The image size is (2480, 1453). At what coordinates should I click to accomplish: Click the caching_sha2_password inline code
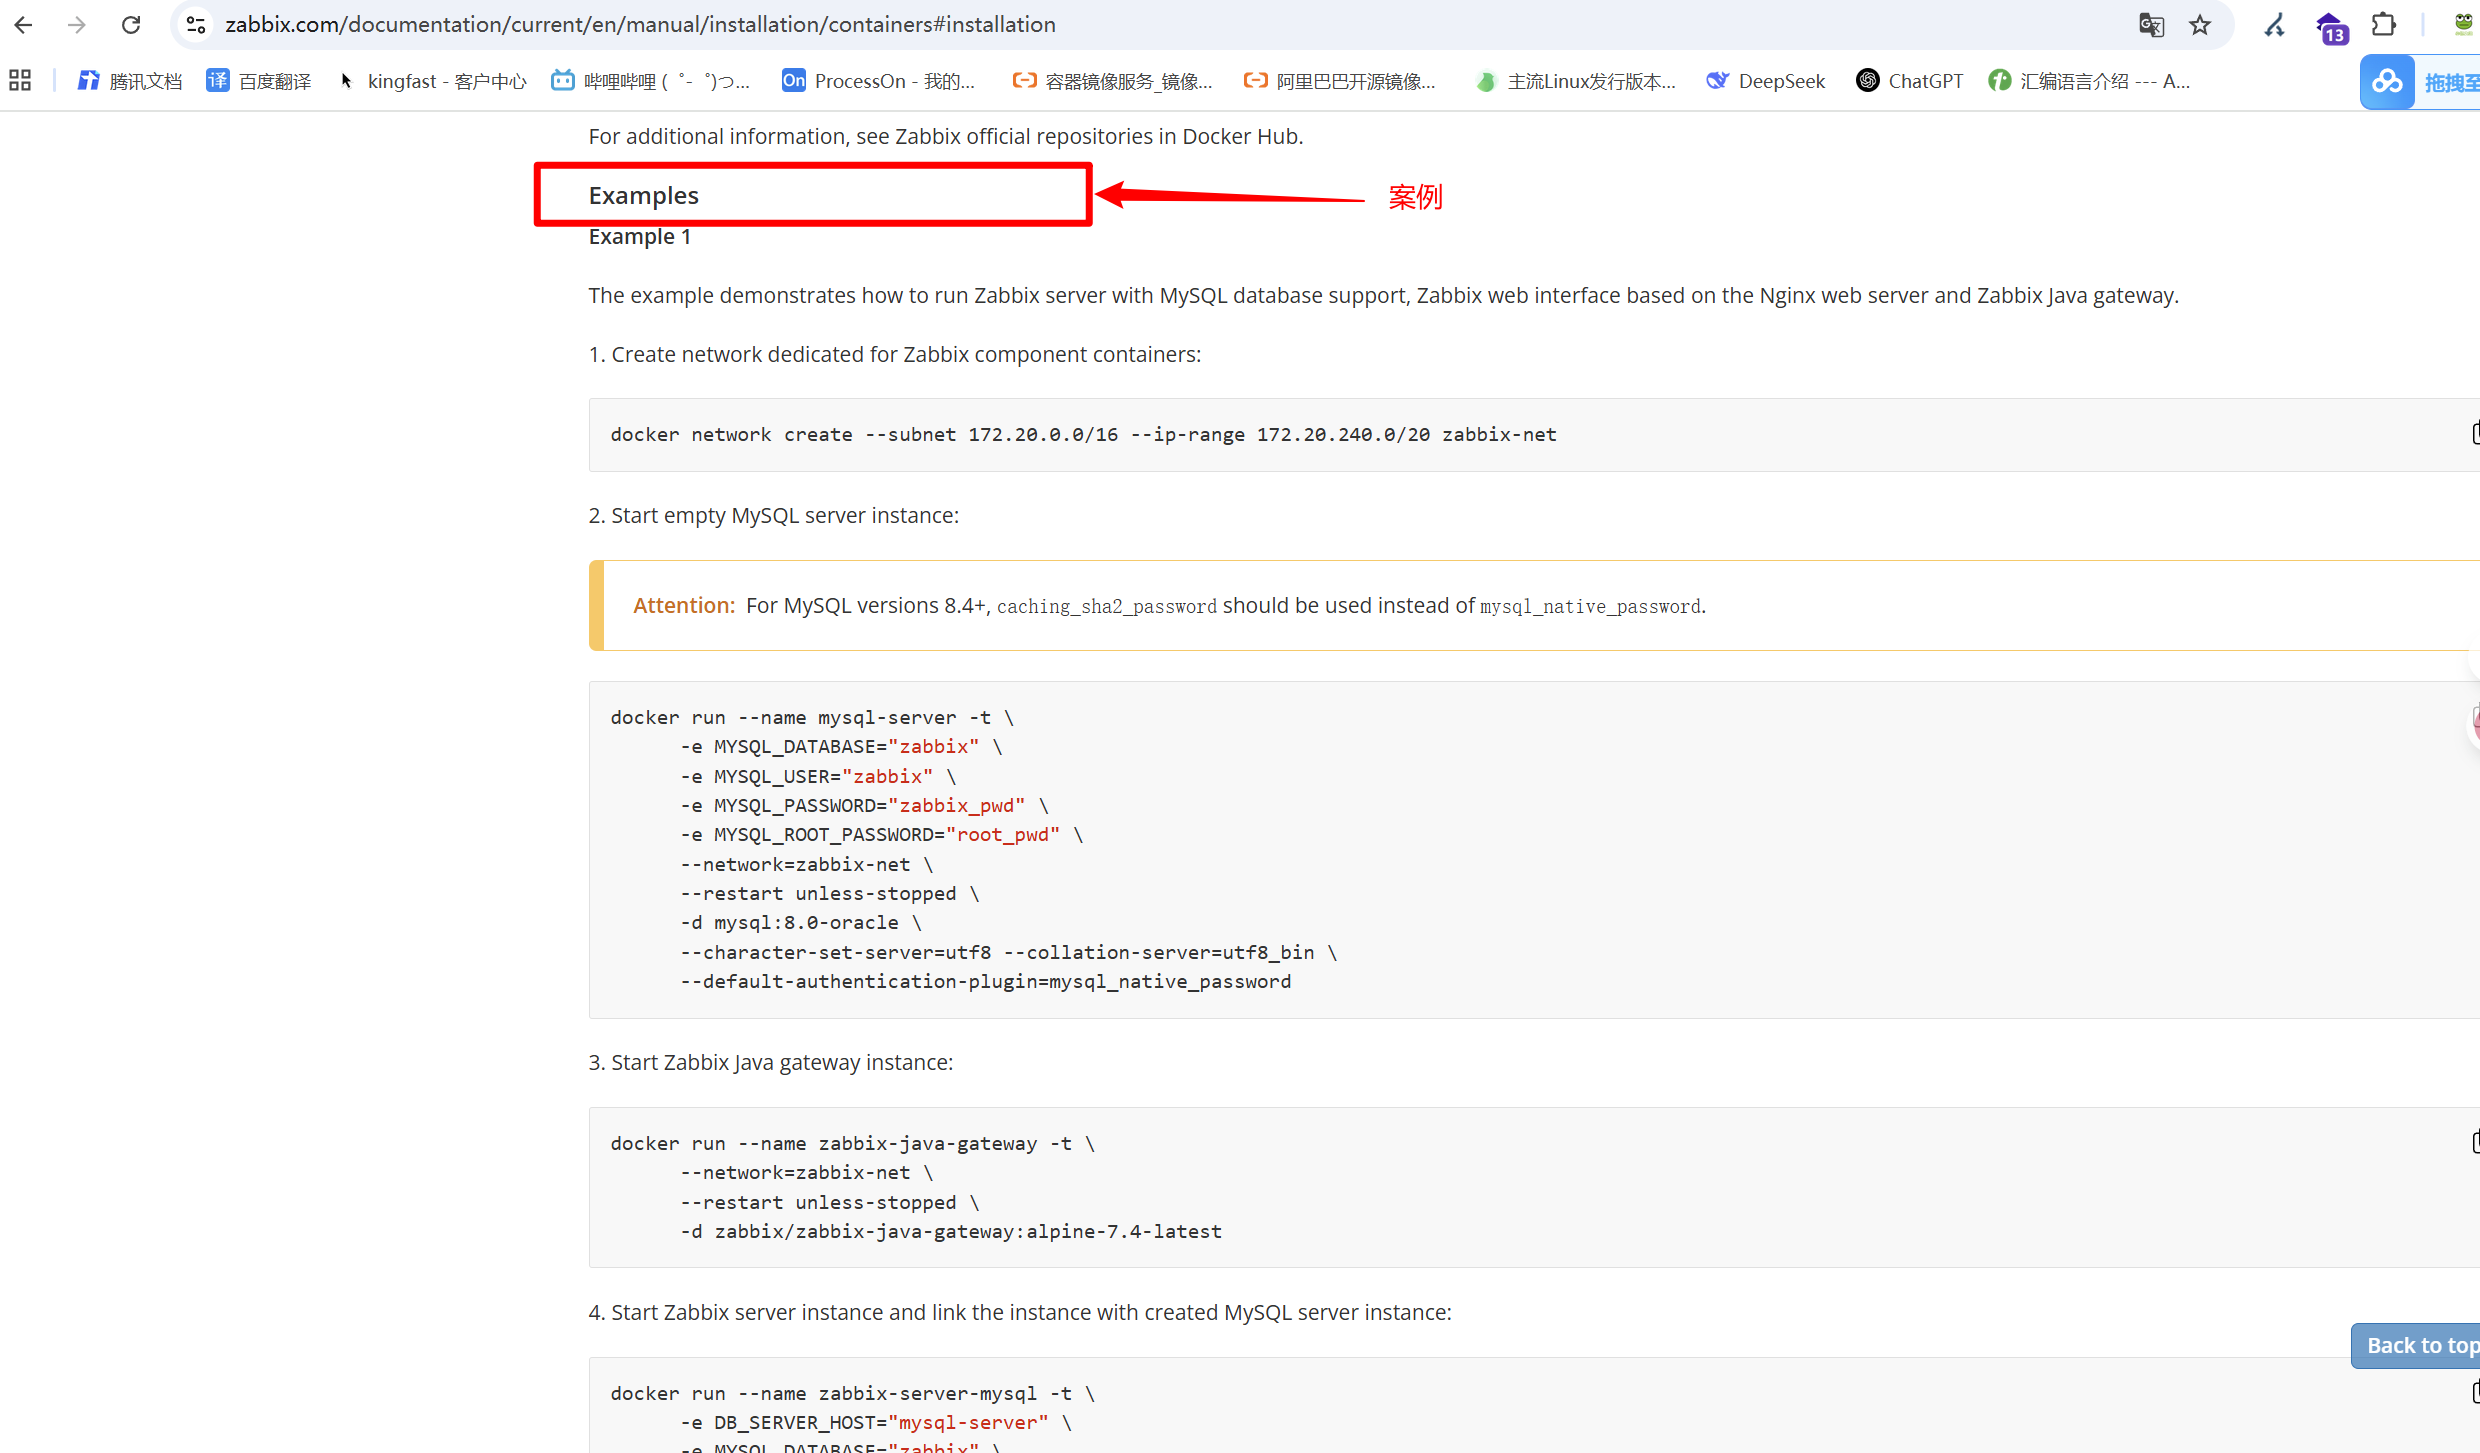[x=1107, y=607]
